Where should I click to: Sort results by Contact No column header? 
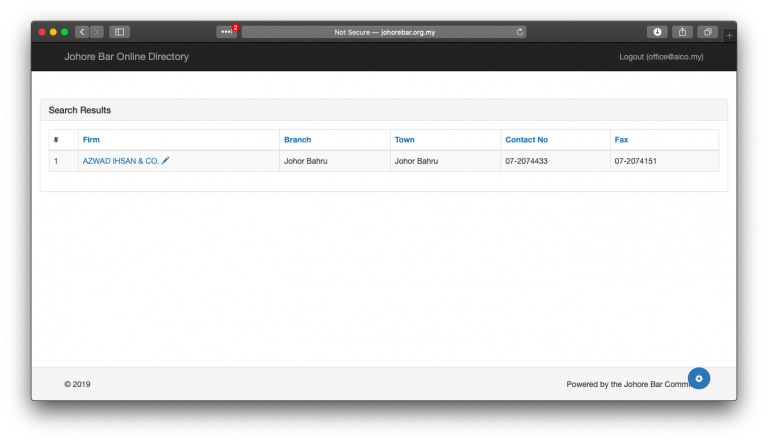526,140
